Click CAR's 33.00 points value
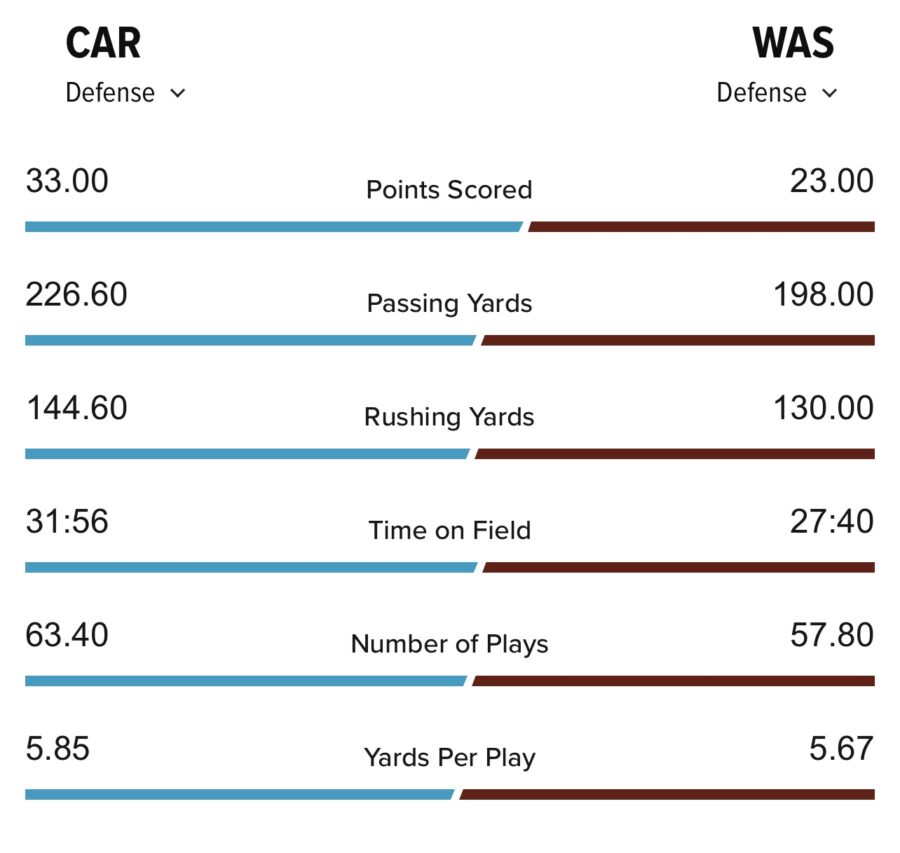The width and height of the screenshot is (900, 853). [67, 182]
